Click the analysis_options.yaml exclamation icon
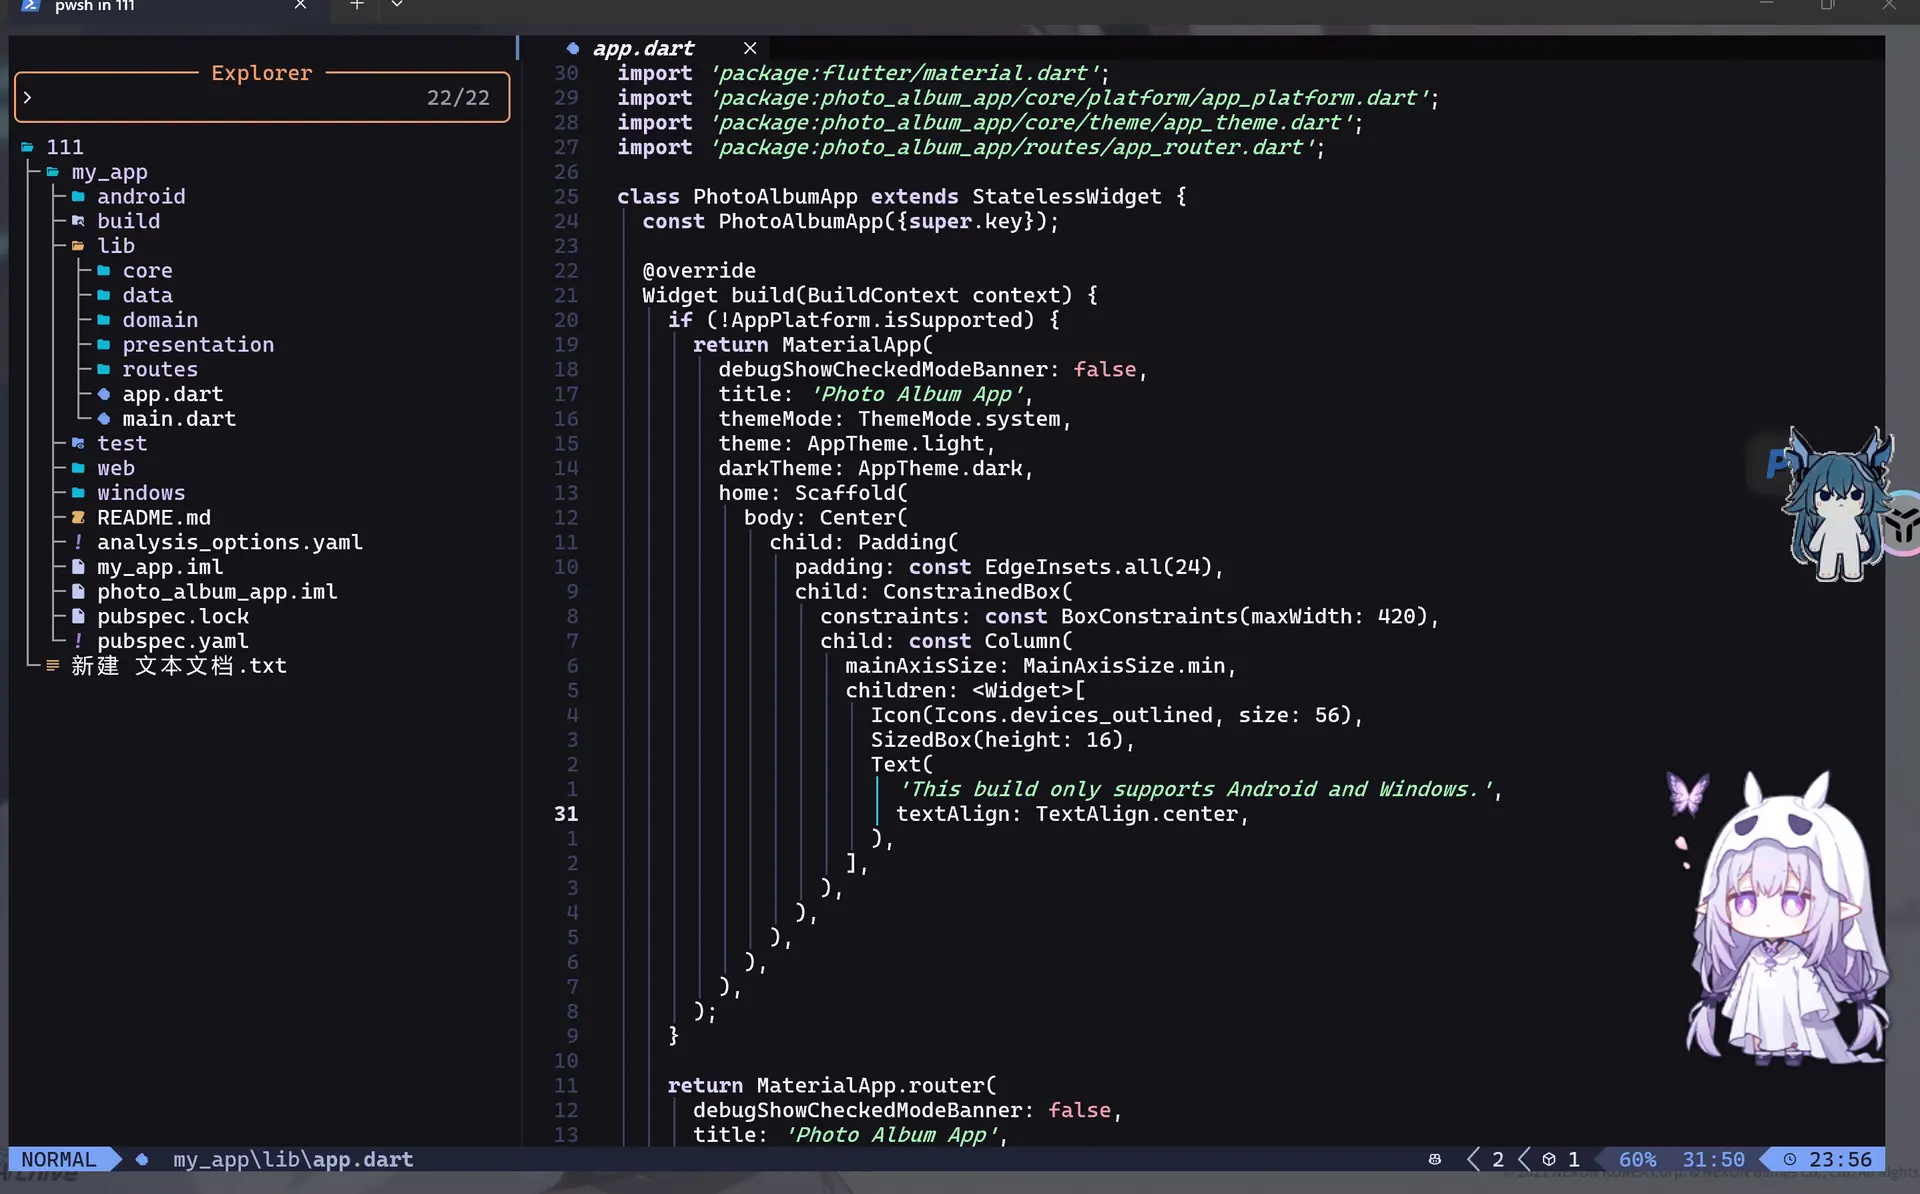 click(x=78, y=542)
